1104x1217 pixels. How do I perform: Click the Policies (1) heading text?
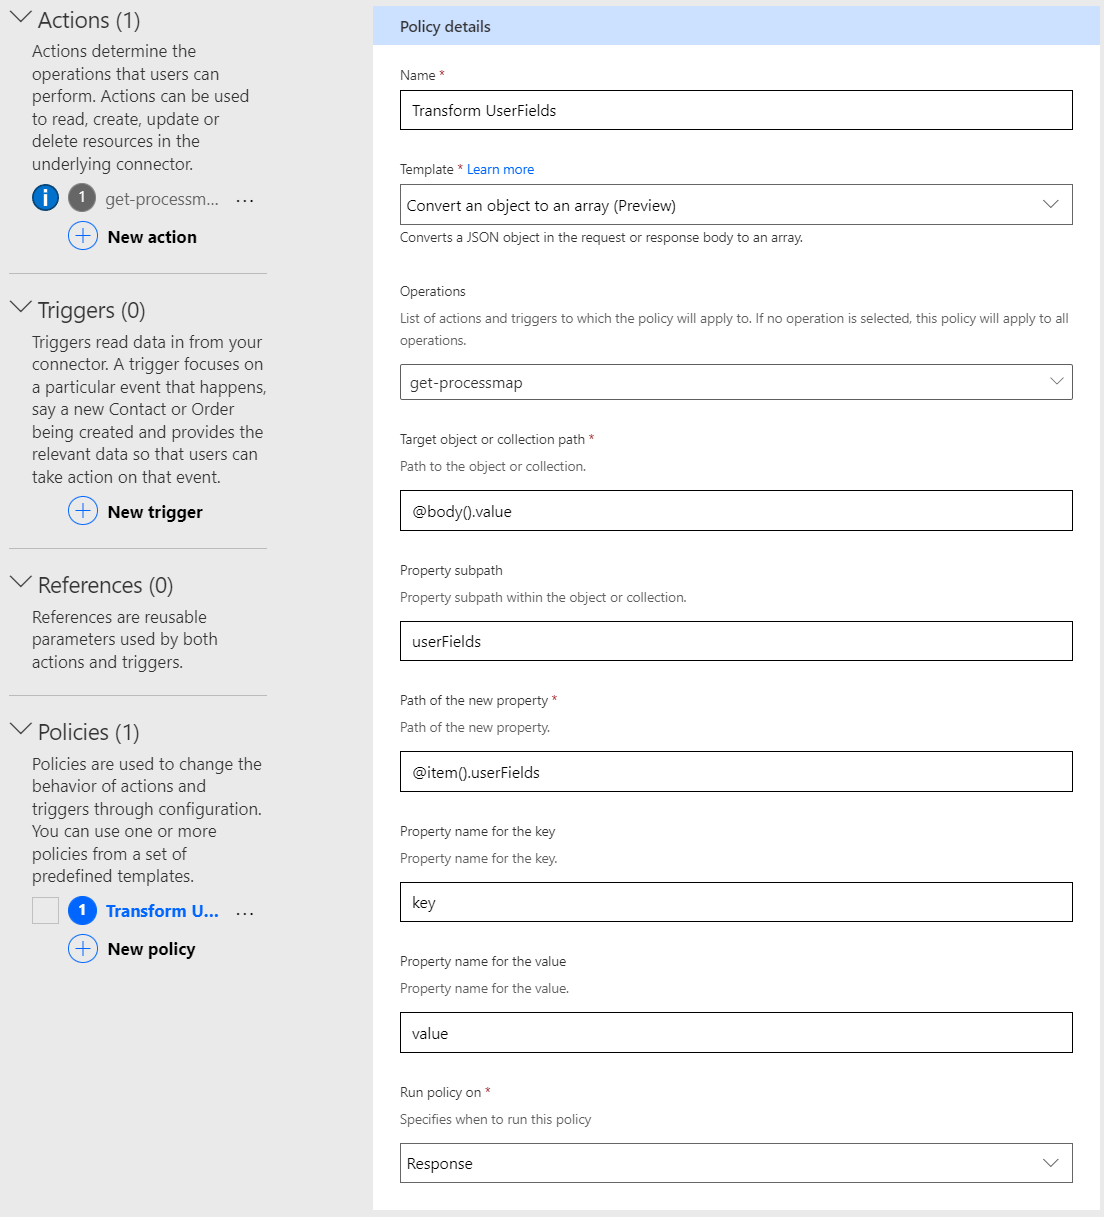point(88,732)
